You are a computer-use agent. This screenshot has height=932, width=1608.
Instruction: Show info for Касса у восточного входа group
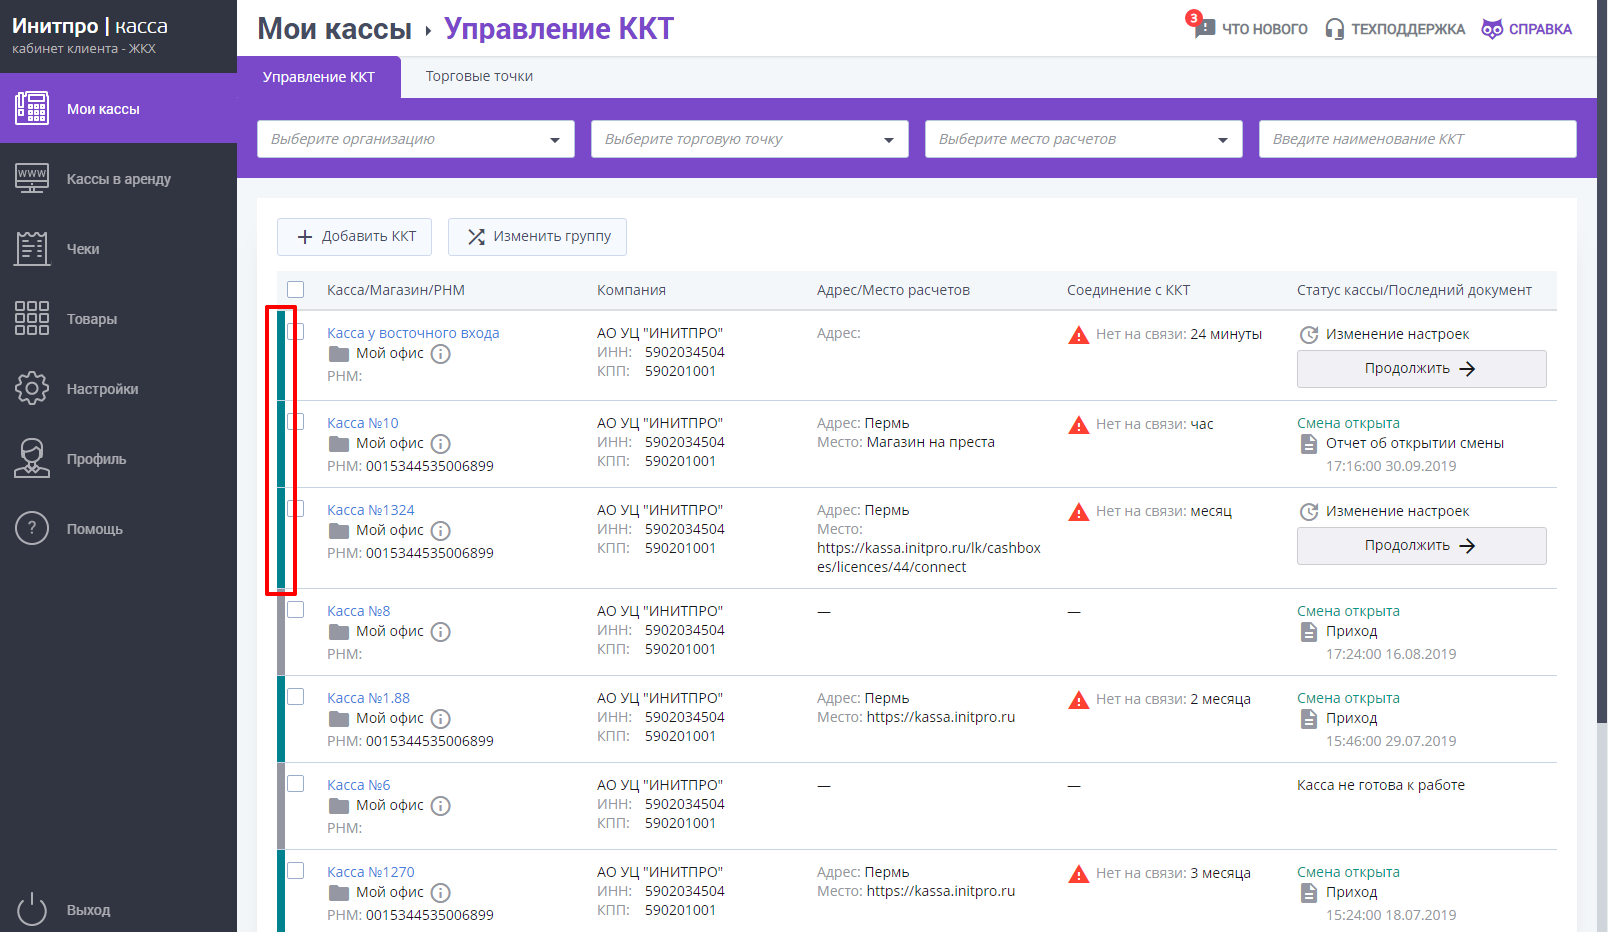[441, 354]
